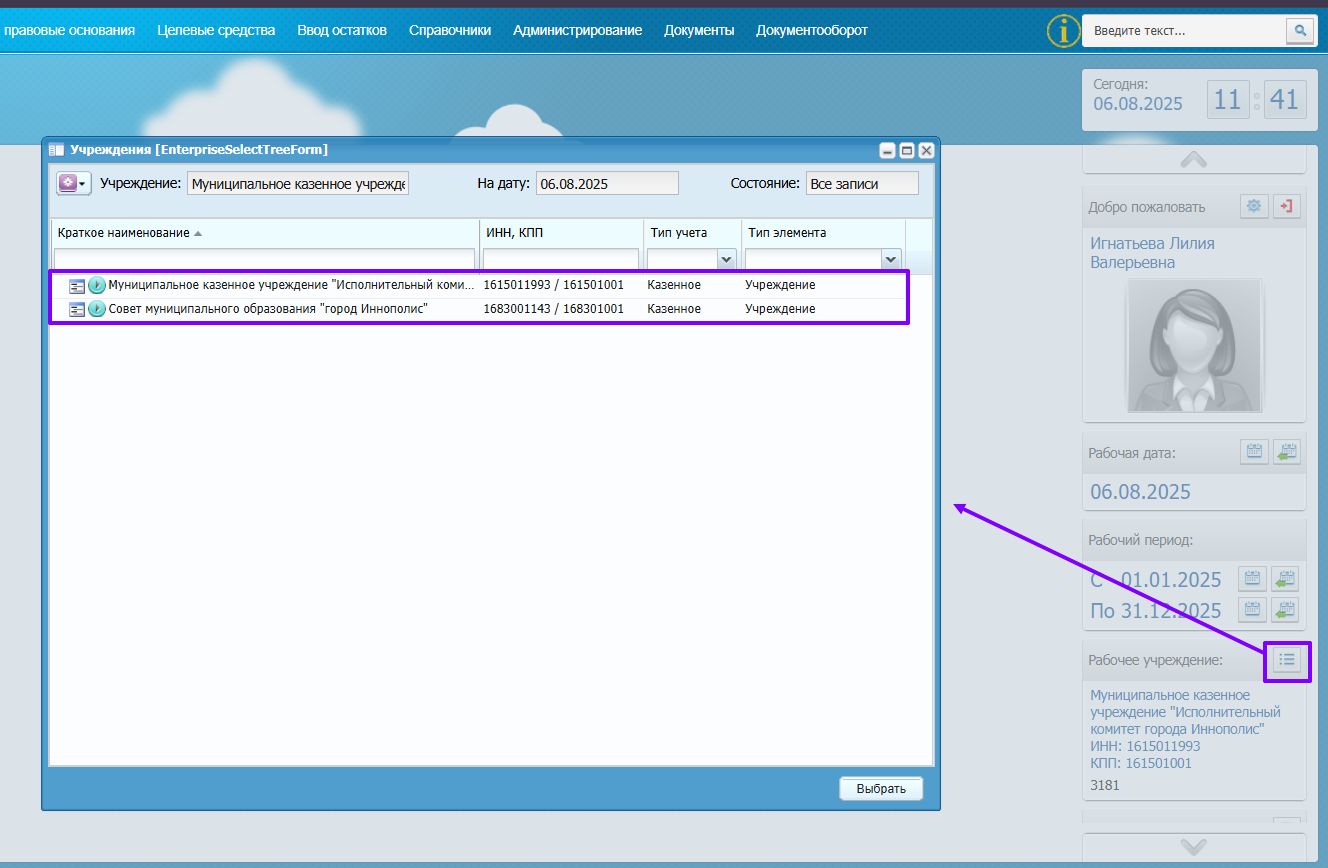Image resolution: width=1328 pixels, height=868 pixels.
Task: Click the Выбрать button
Action: [x=881, y=789]
